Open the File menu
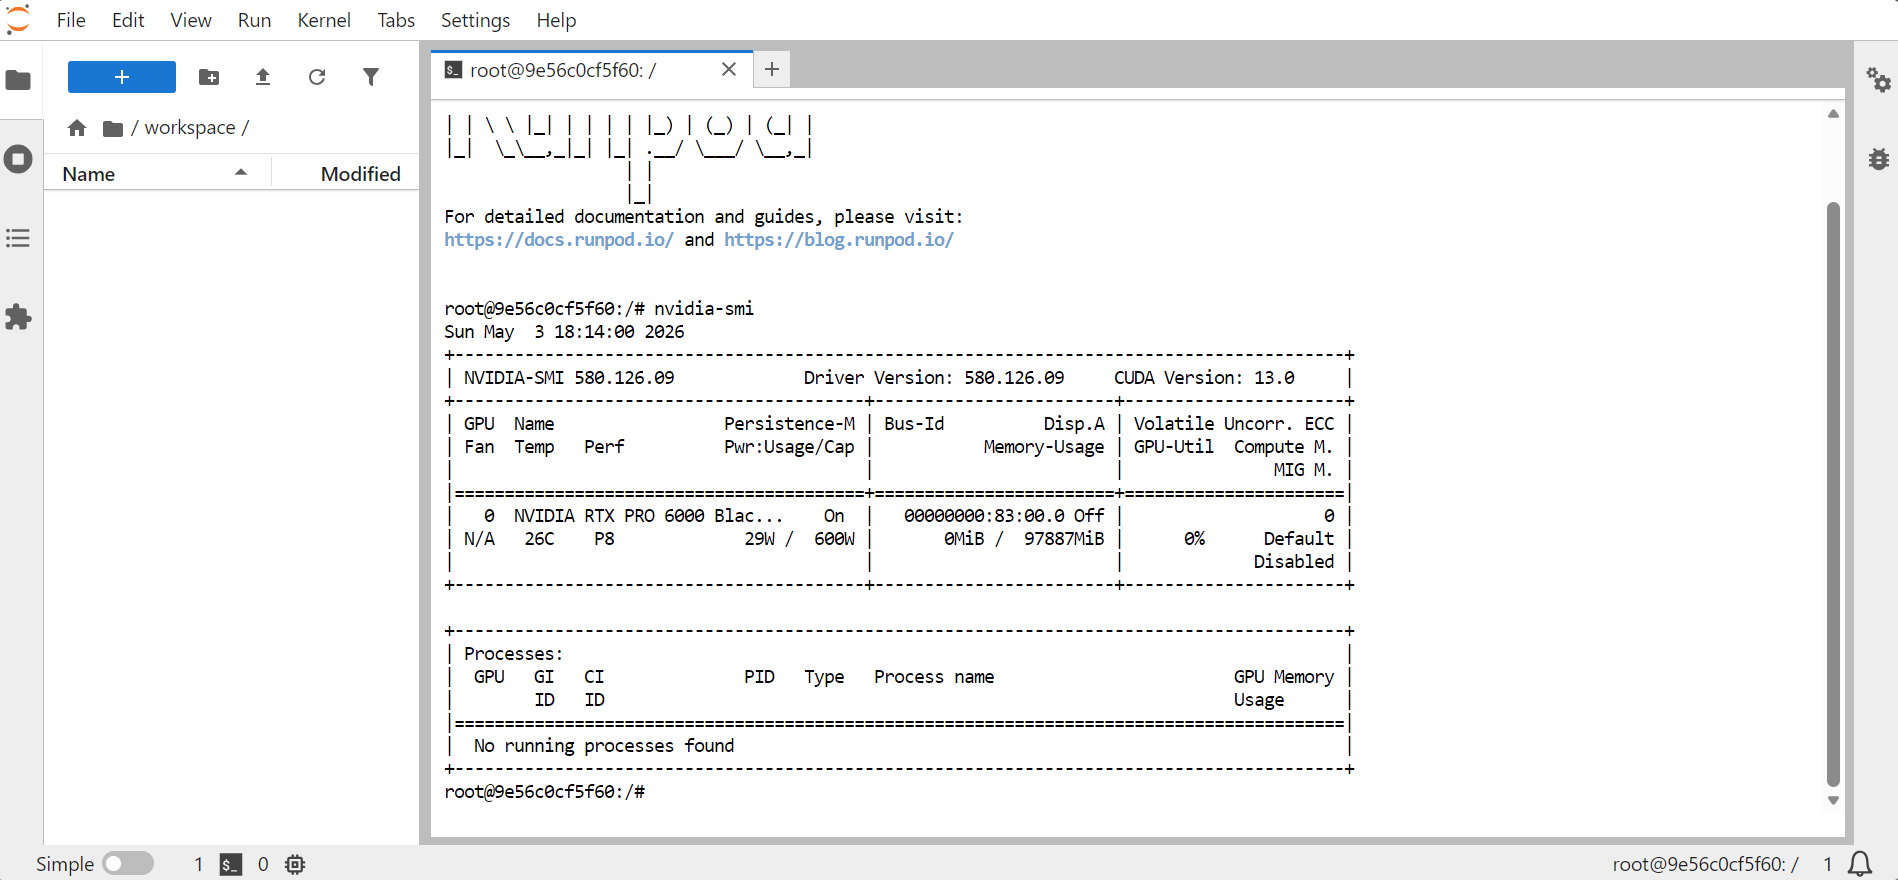The height and width of the screenshot is (880, 1898). click(x=71, y=20)
